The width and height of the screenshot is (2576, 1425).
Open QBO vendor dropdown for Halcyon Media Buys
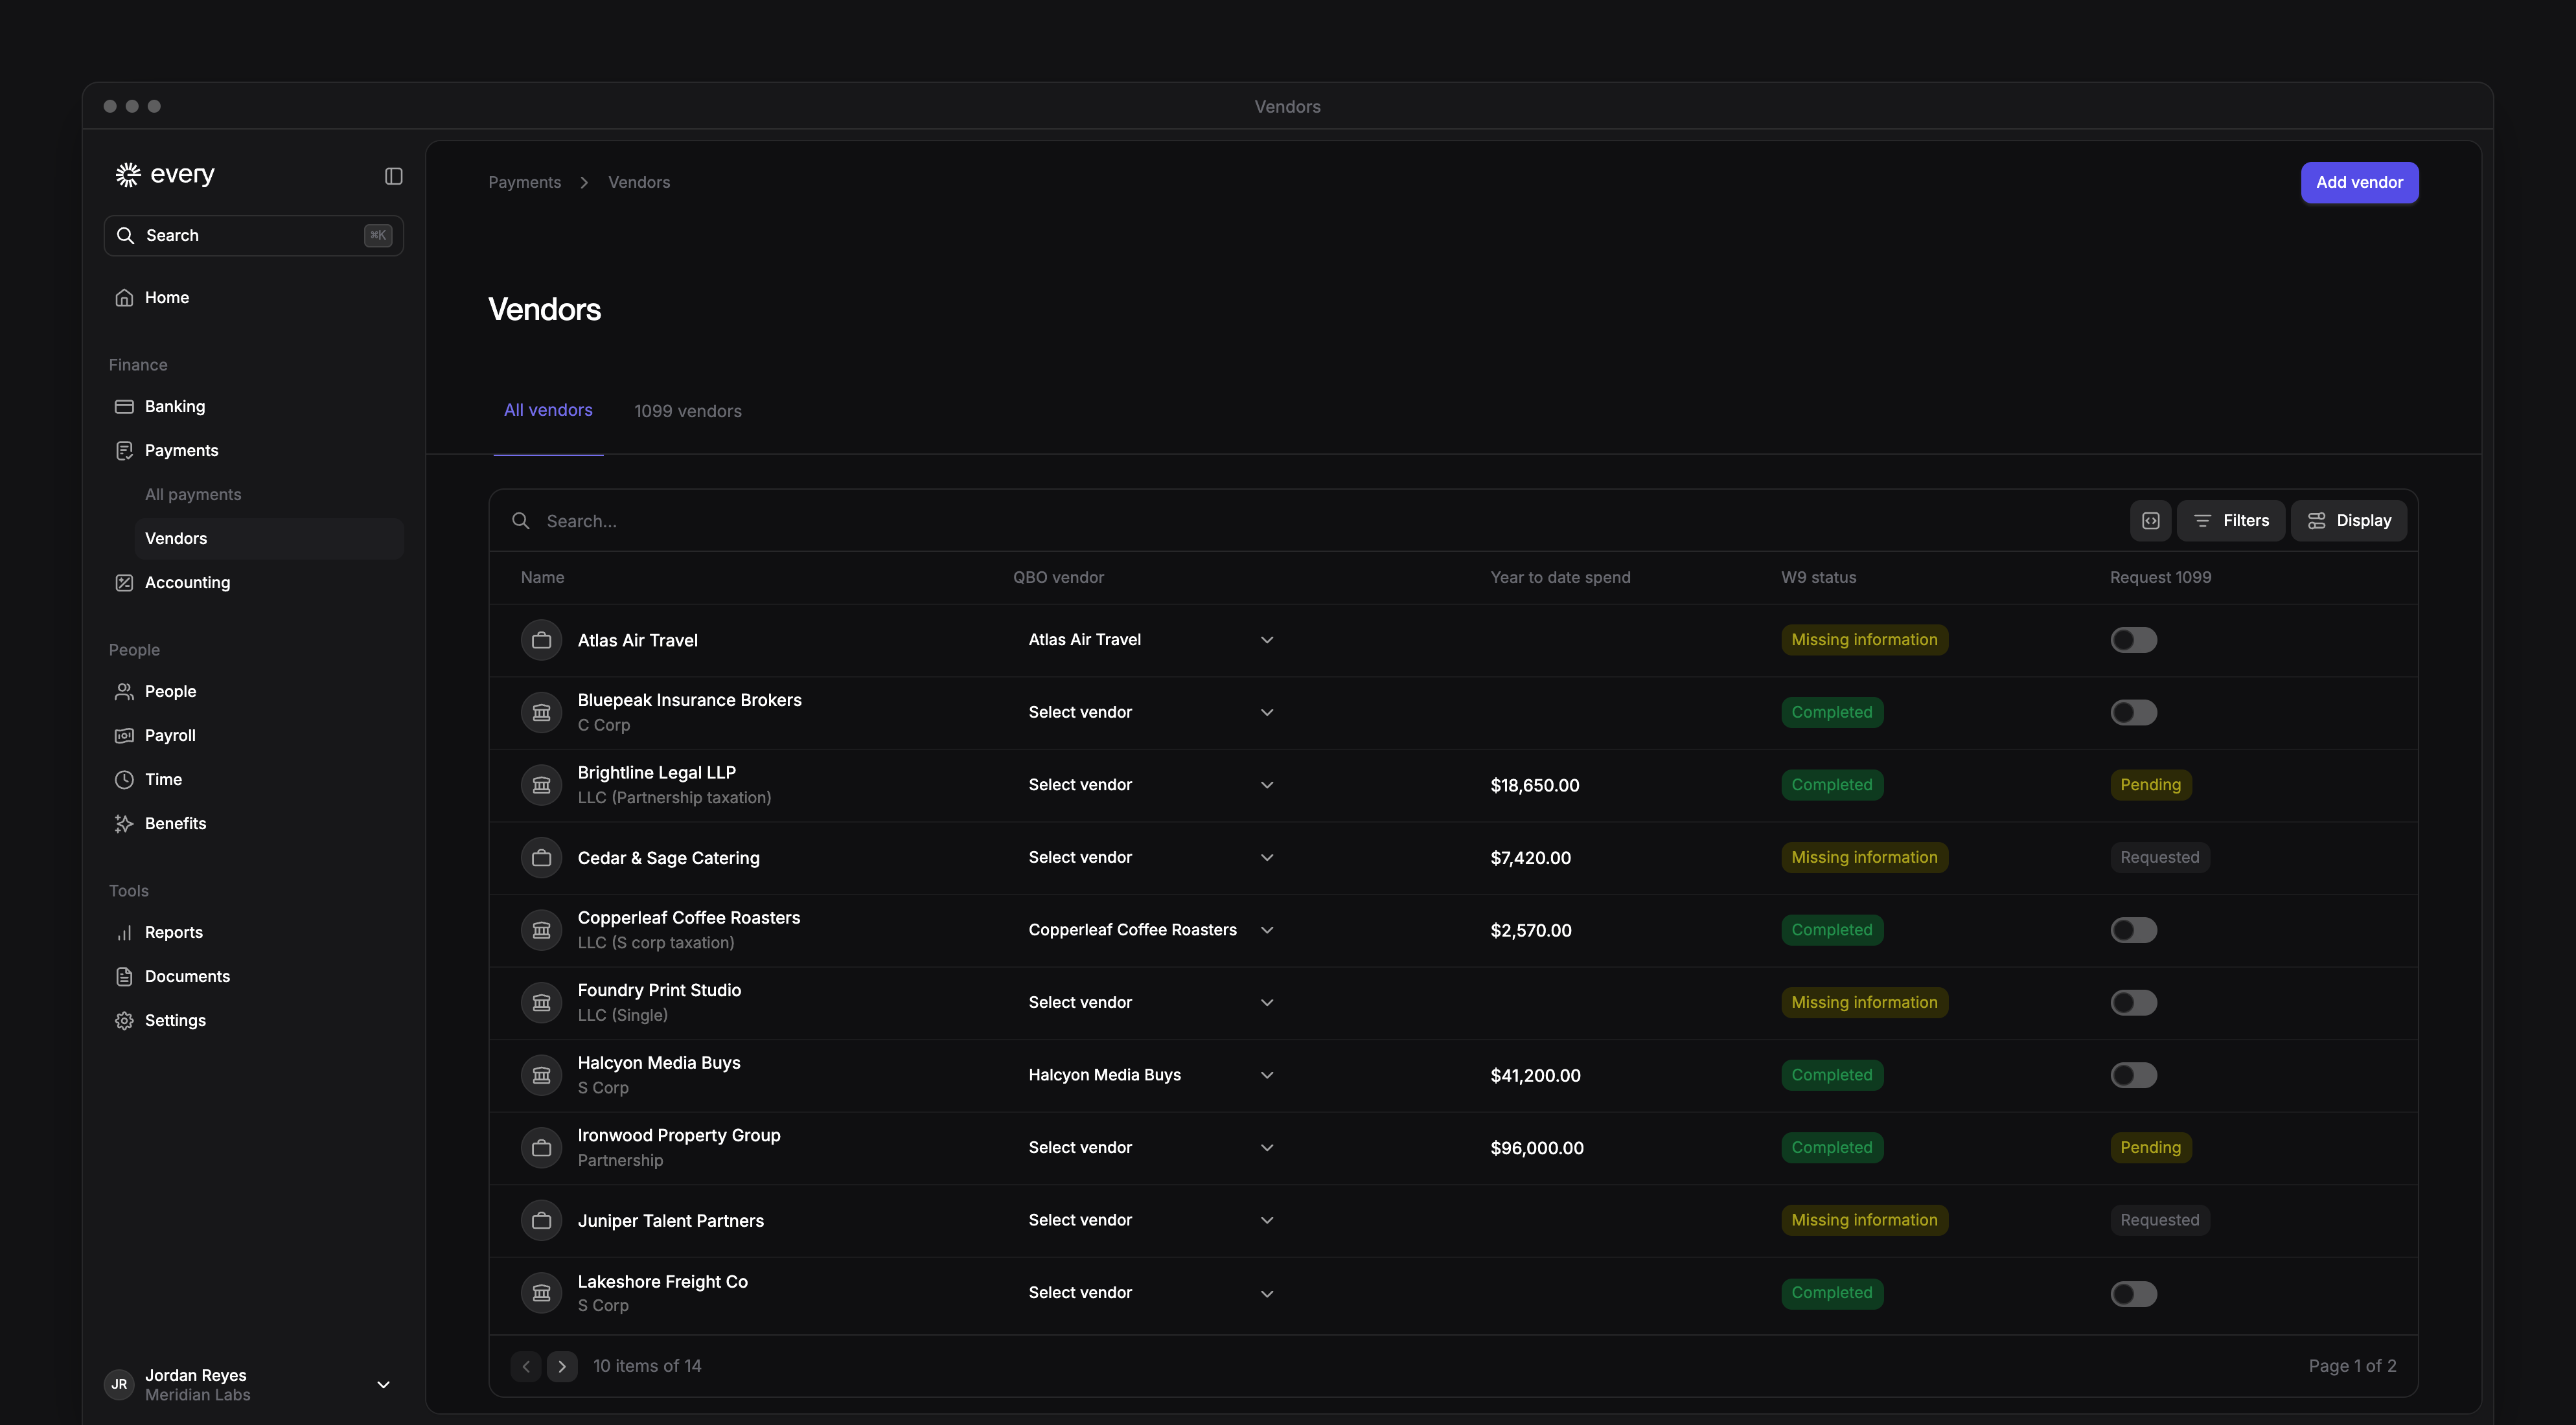coord(1151,1075)
